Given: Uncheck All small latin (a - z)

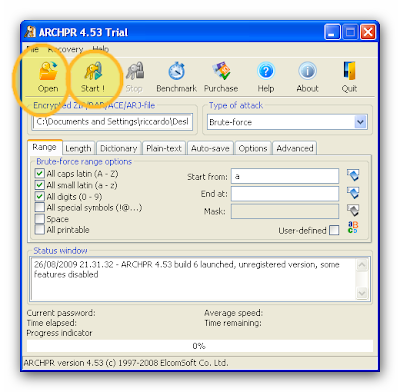Looking at the screenshot, I should coord(40,185).
